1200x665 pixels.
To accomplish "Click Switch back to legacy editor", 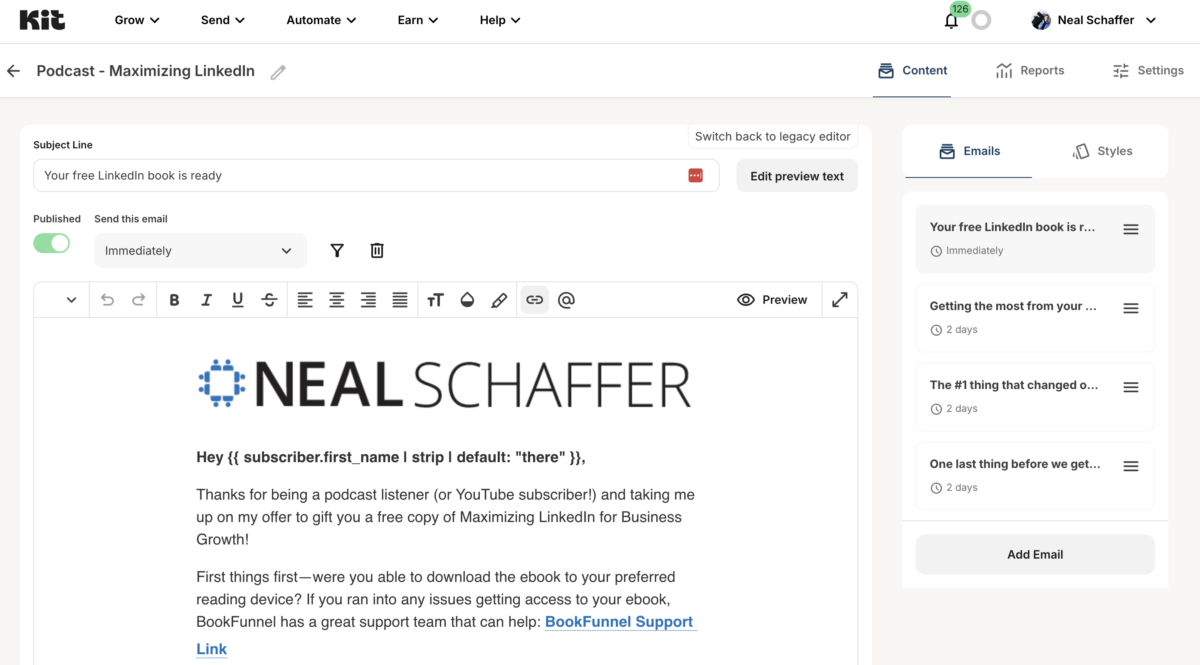I will click(x=773, y=137).
